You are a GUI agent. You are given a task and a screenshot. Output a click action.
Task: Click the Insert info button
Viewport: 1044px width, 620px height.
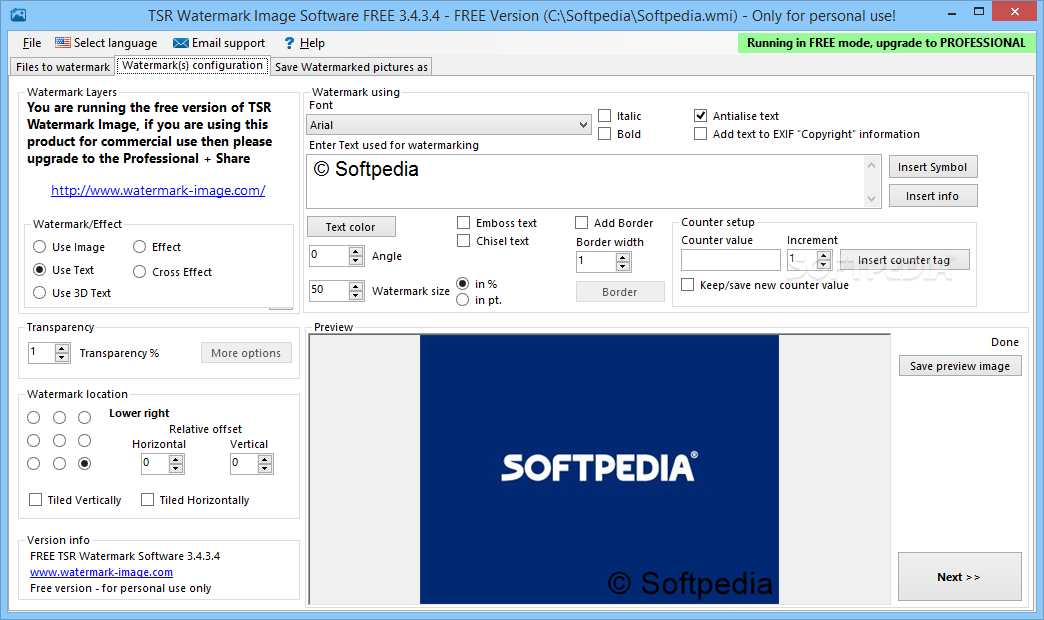[933, 196]
